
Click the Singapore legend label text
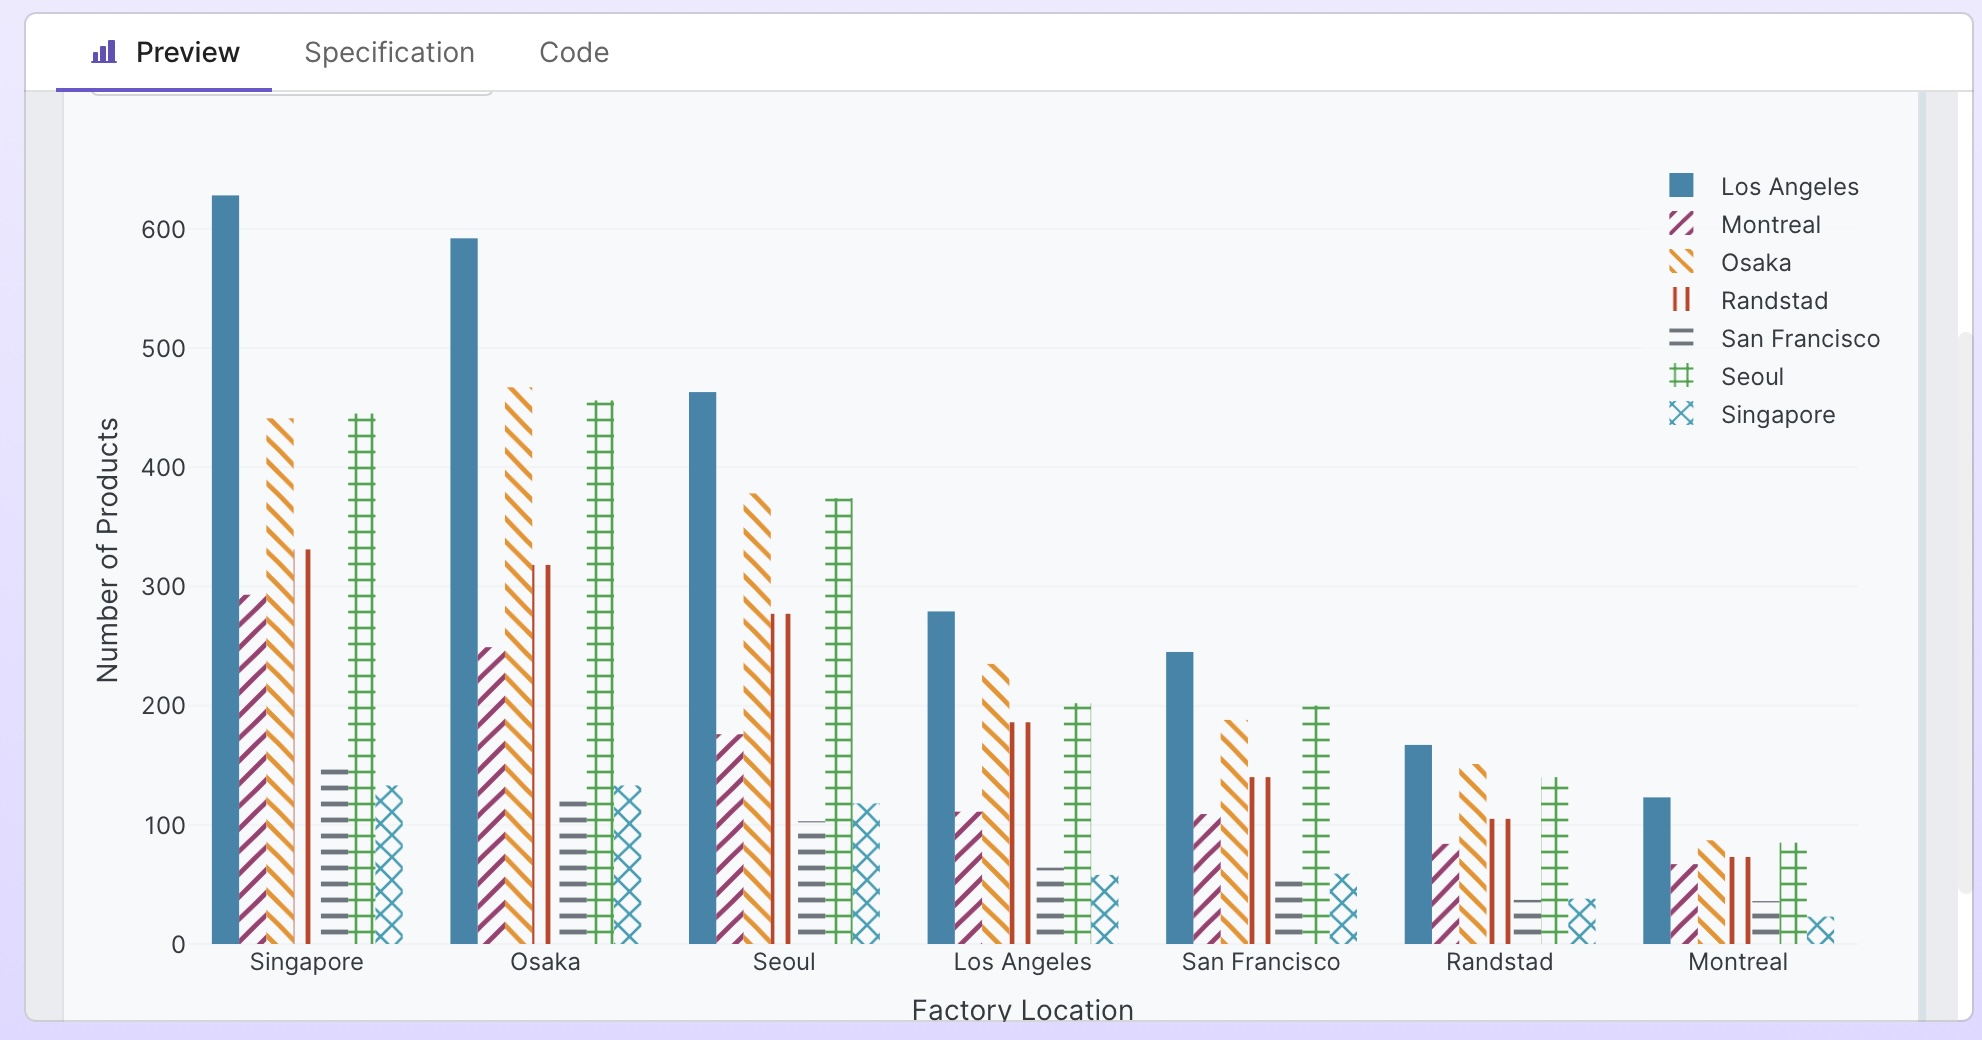[x=1778, y=414]
